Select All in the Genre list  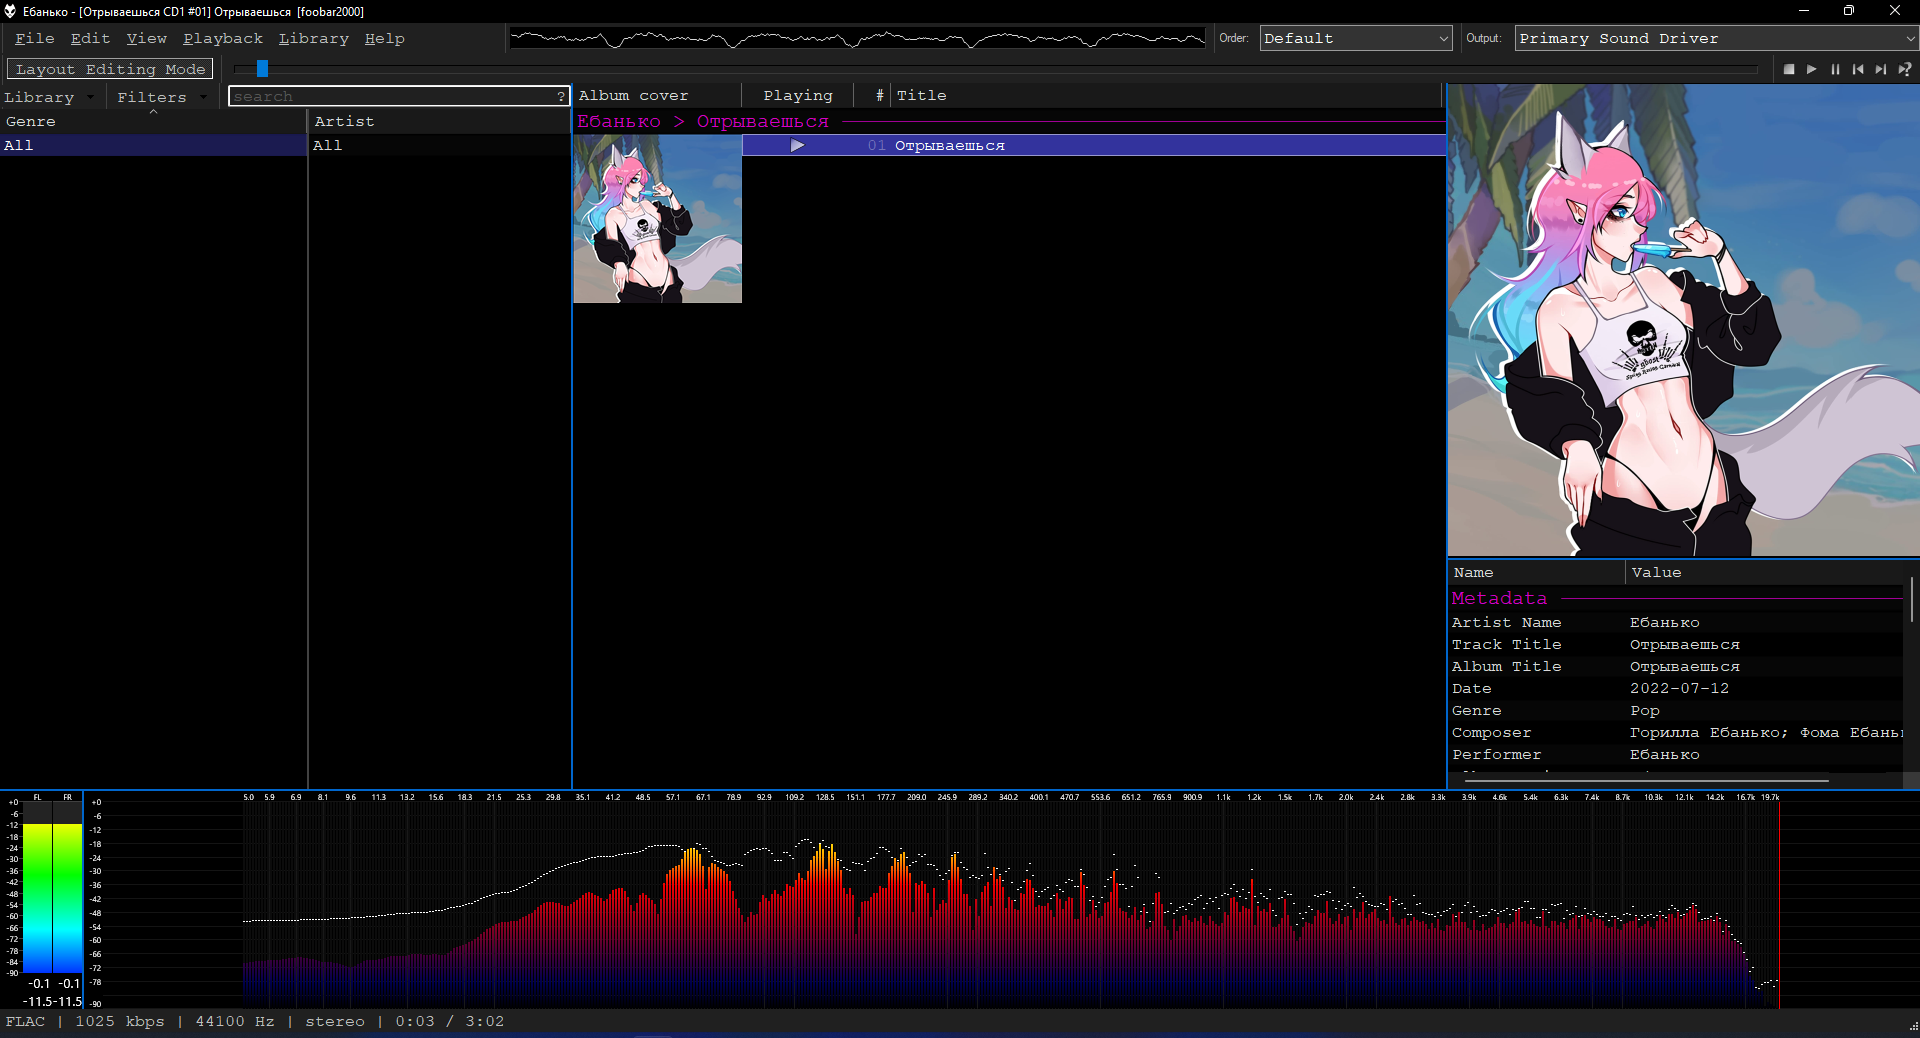click(153, 145)
